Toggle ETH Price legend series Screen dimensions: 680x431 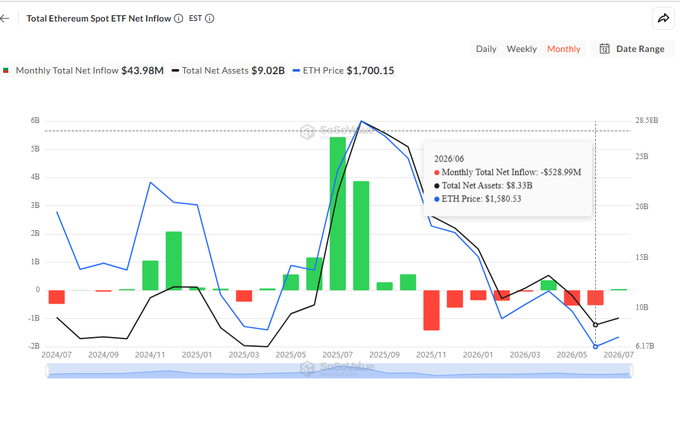[343, 70]
